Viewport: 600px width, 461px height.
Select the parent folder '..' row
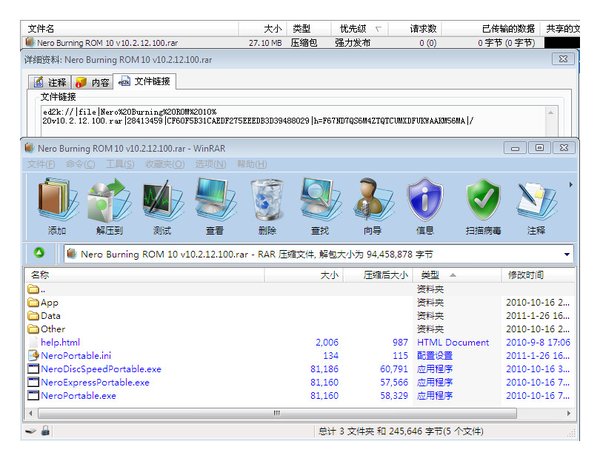(x=300, y=289)
